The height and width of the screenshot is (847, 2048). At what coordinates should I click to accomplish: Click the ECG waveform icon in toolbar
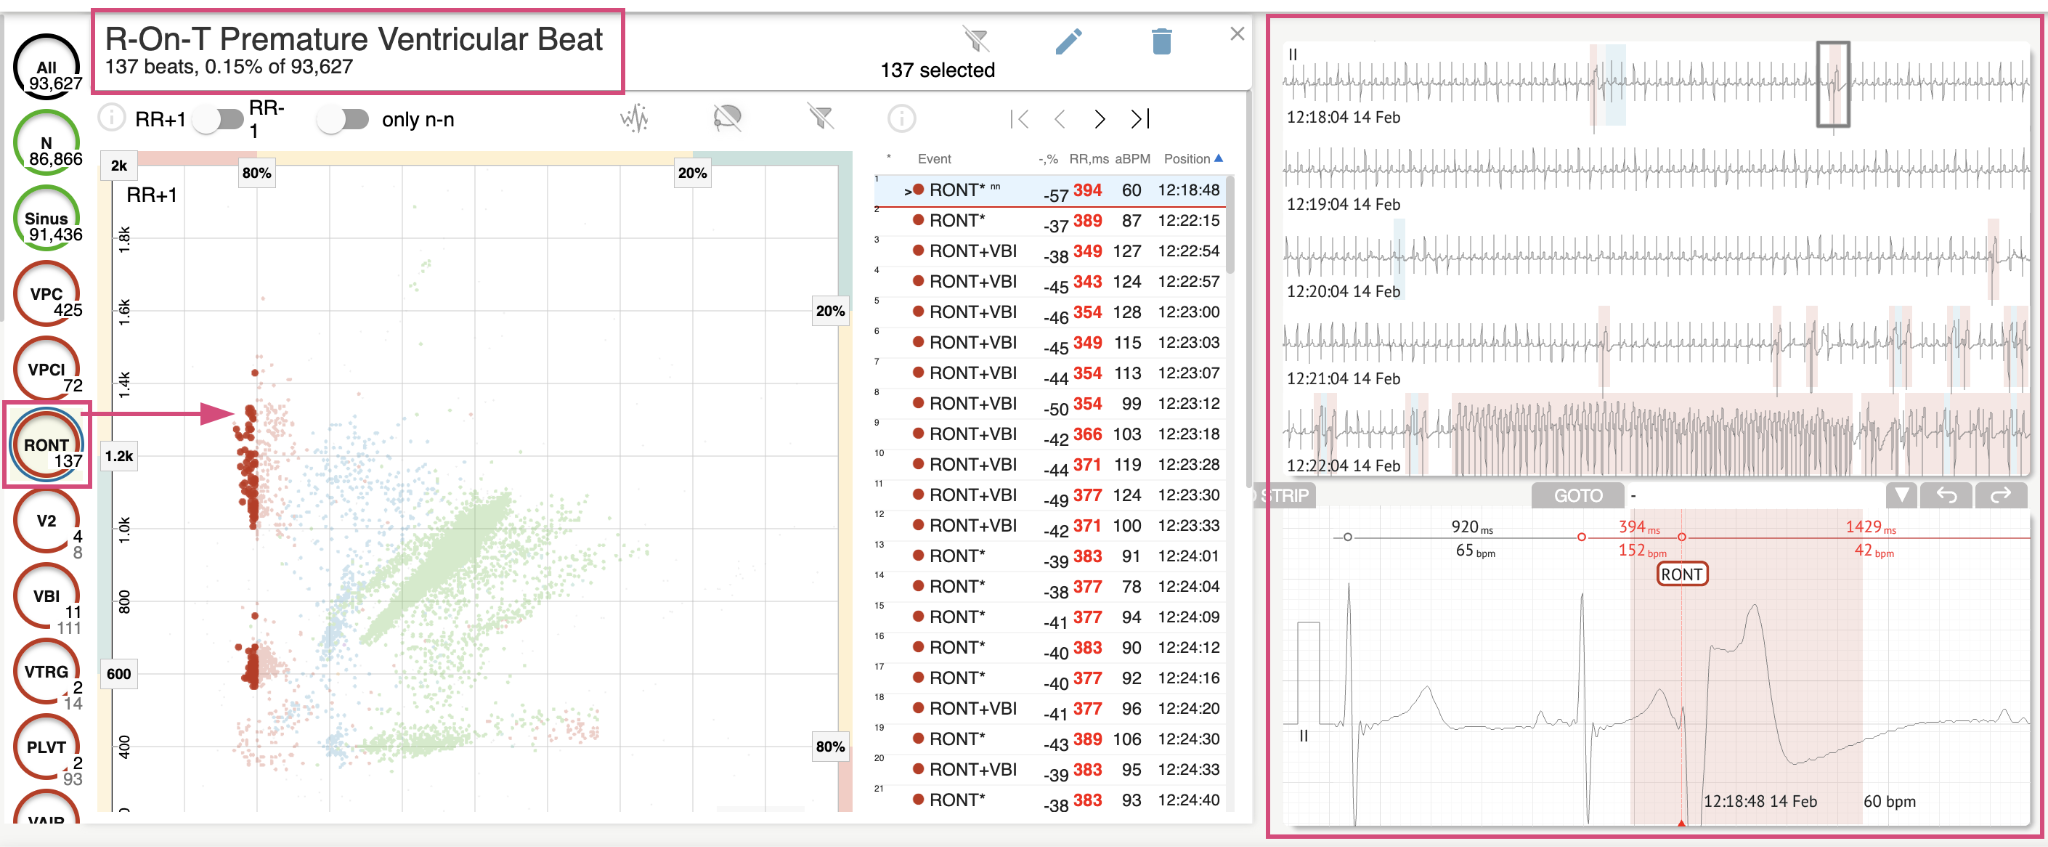[x=634, y=119]
